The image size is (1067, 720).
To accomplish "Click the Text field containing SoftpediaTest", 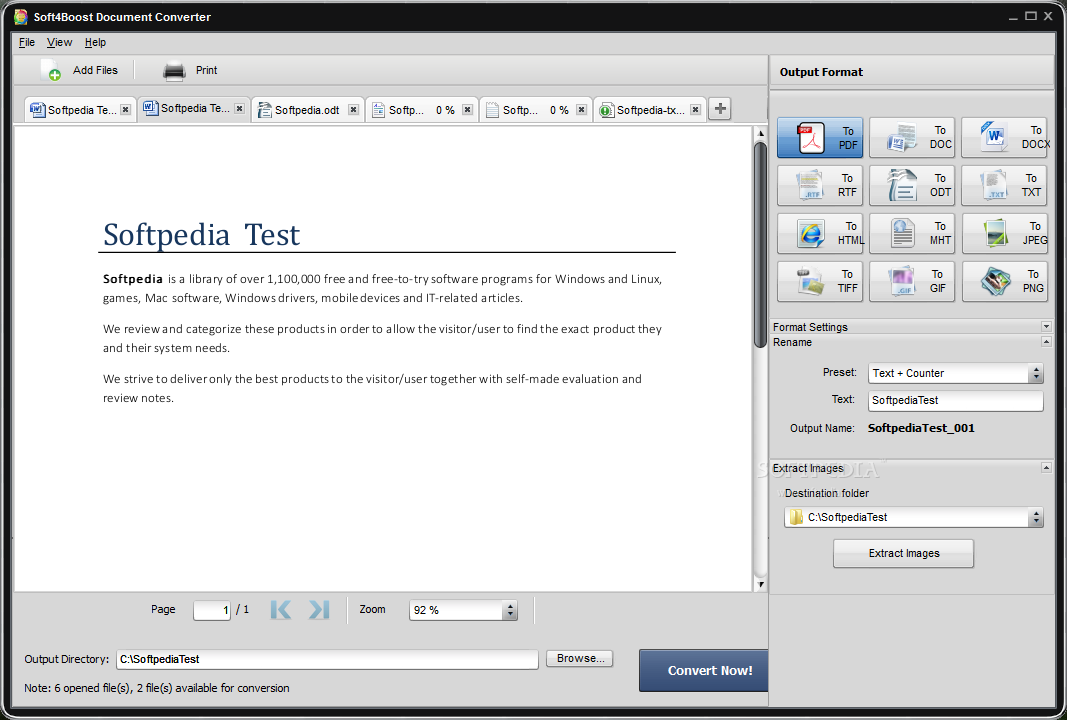I will [955, 400].
